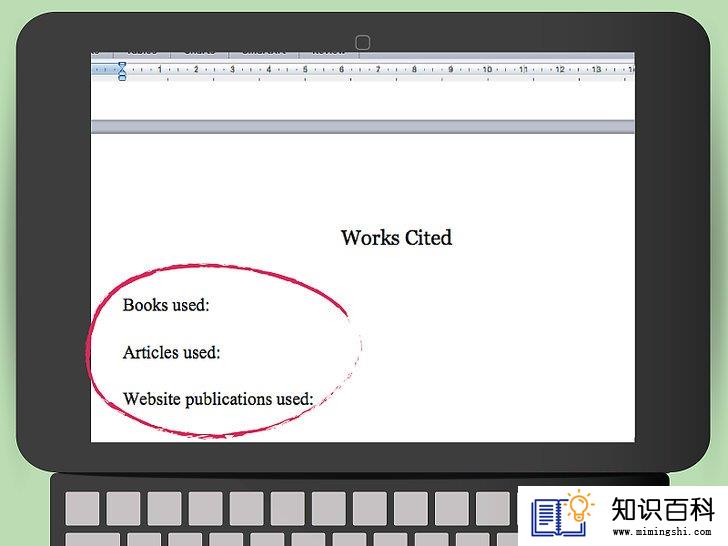Click the "Website publications used:" line
The height and width of the screenshot is (546, 728).
[218, 399]
